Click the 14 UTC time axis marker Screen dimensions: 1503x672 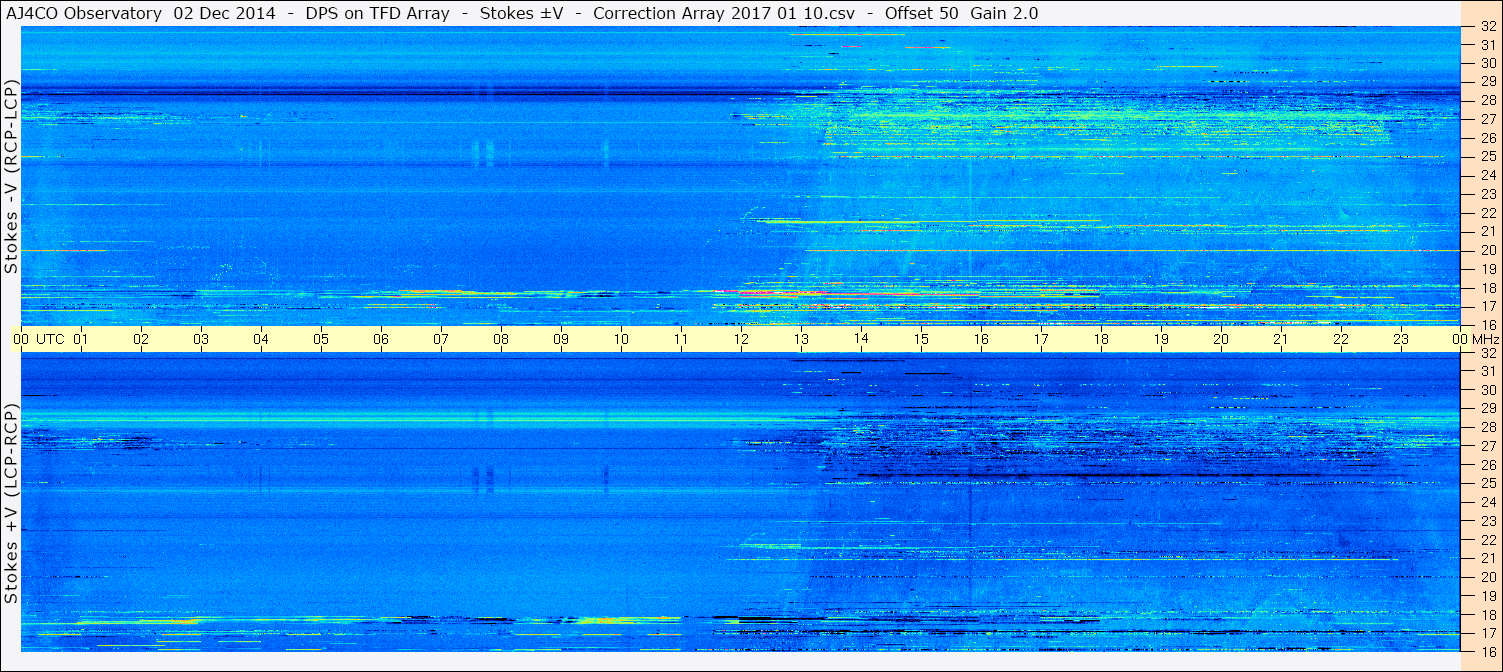860,339
